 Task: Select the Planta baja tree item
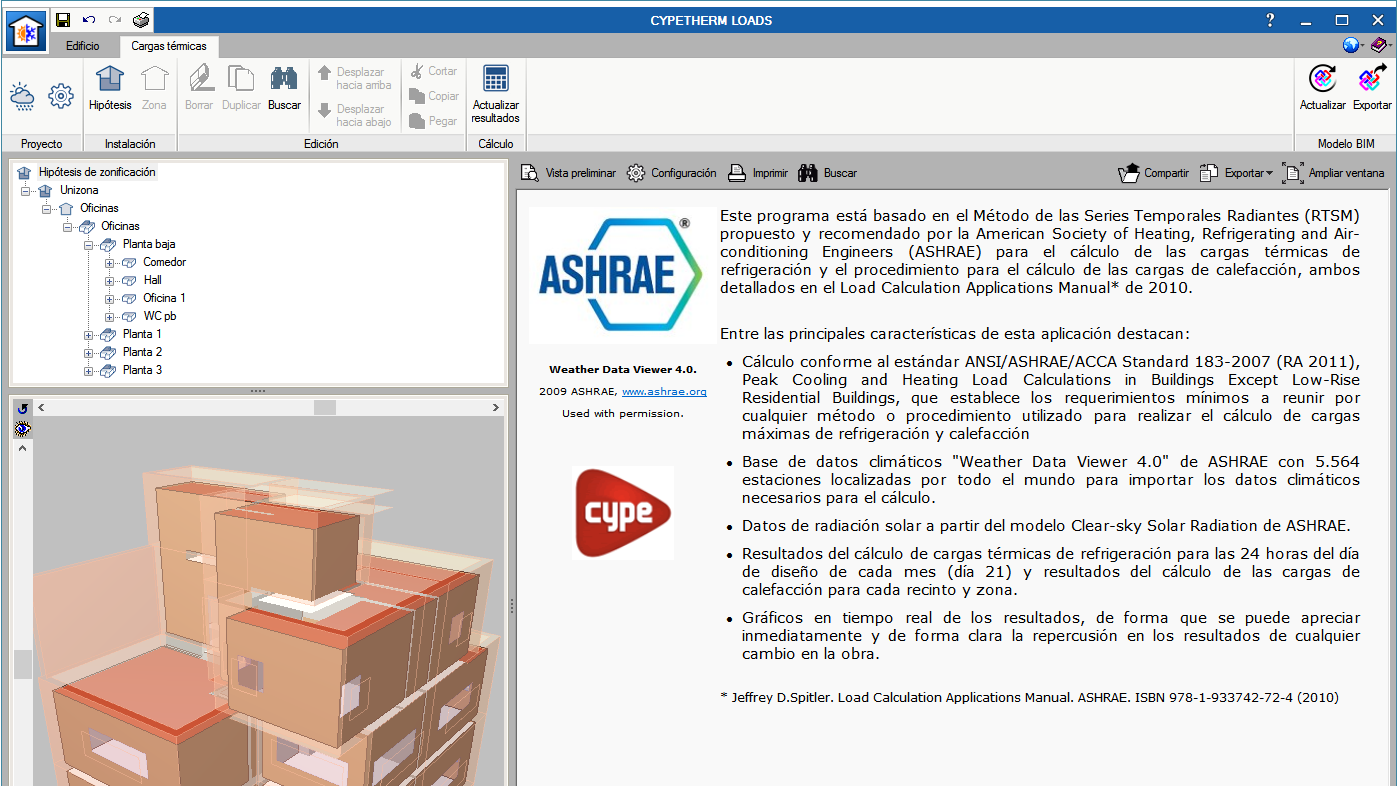149,244
